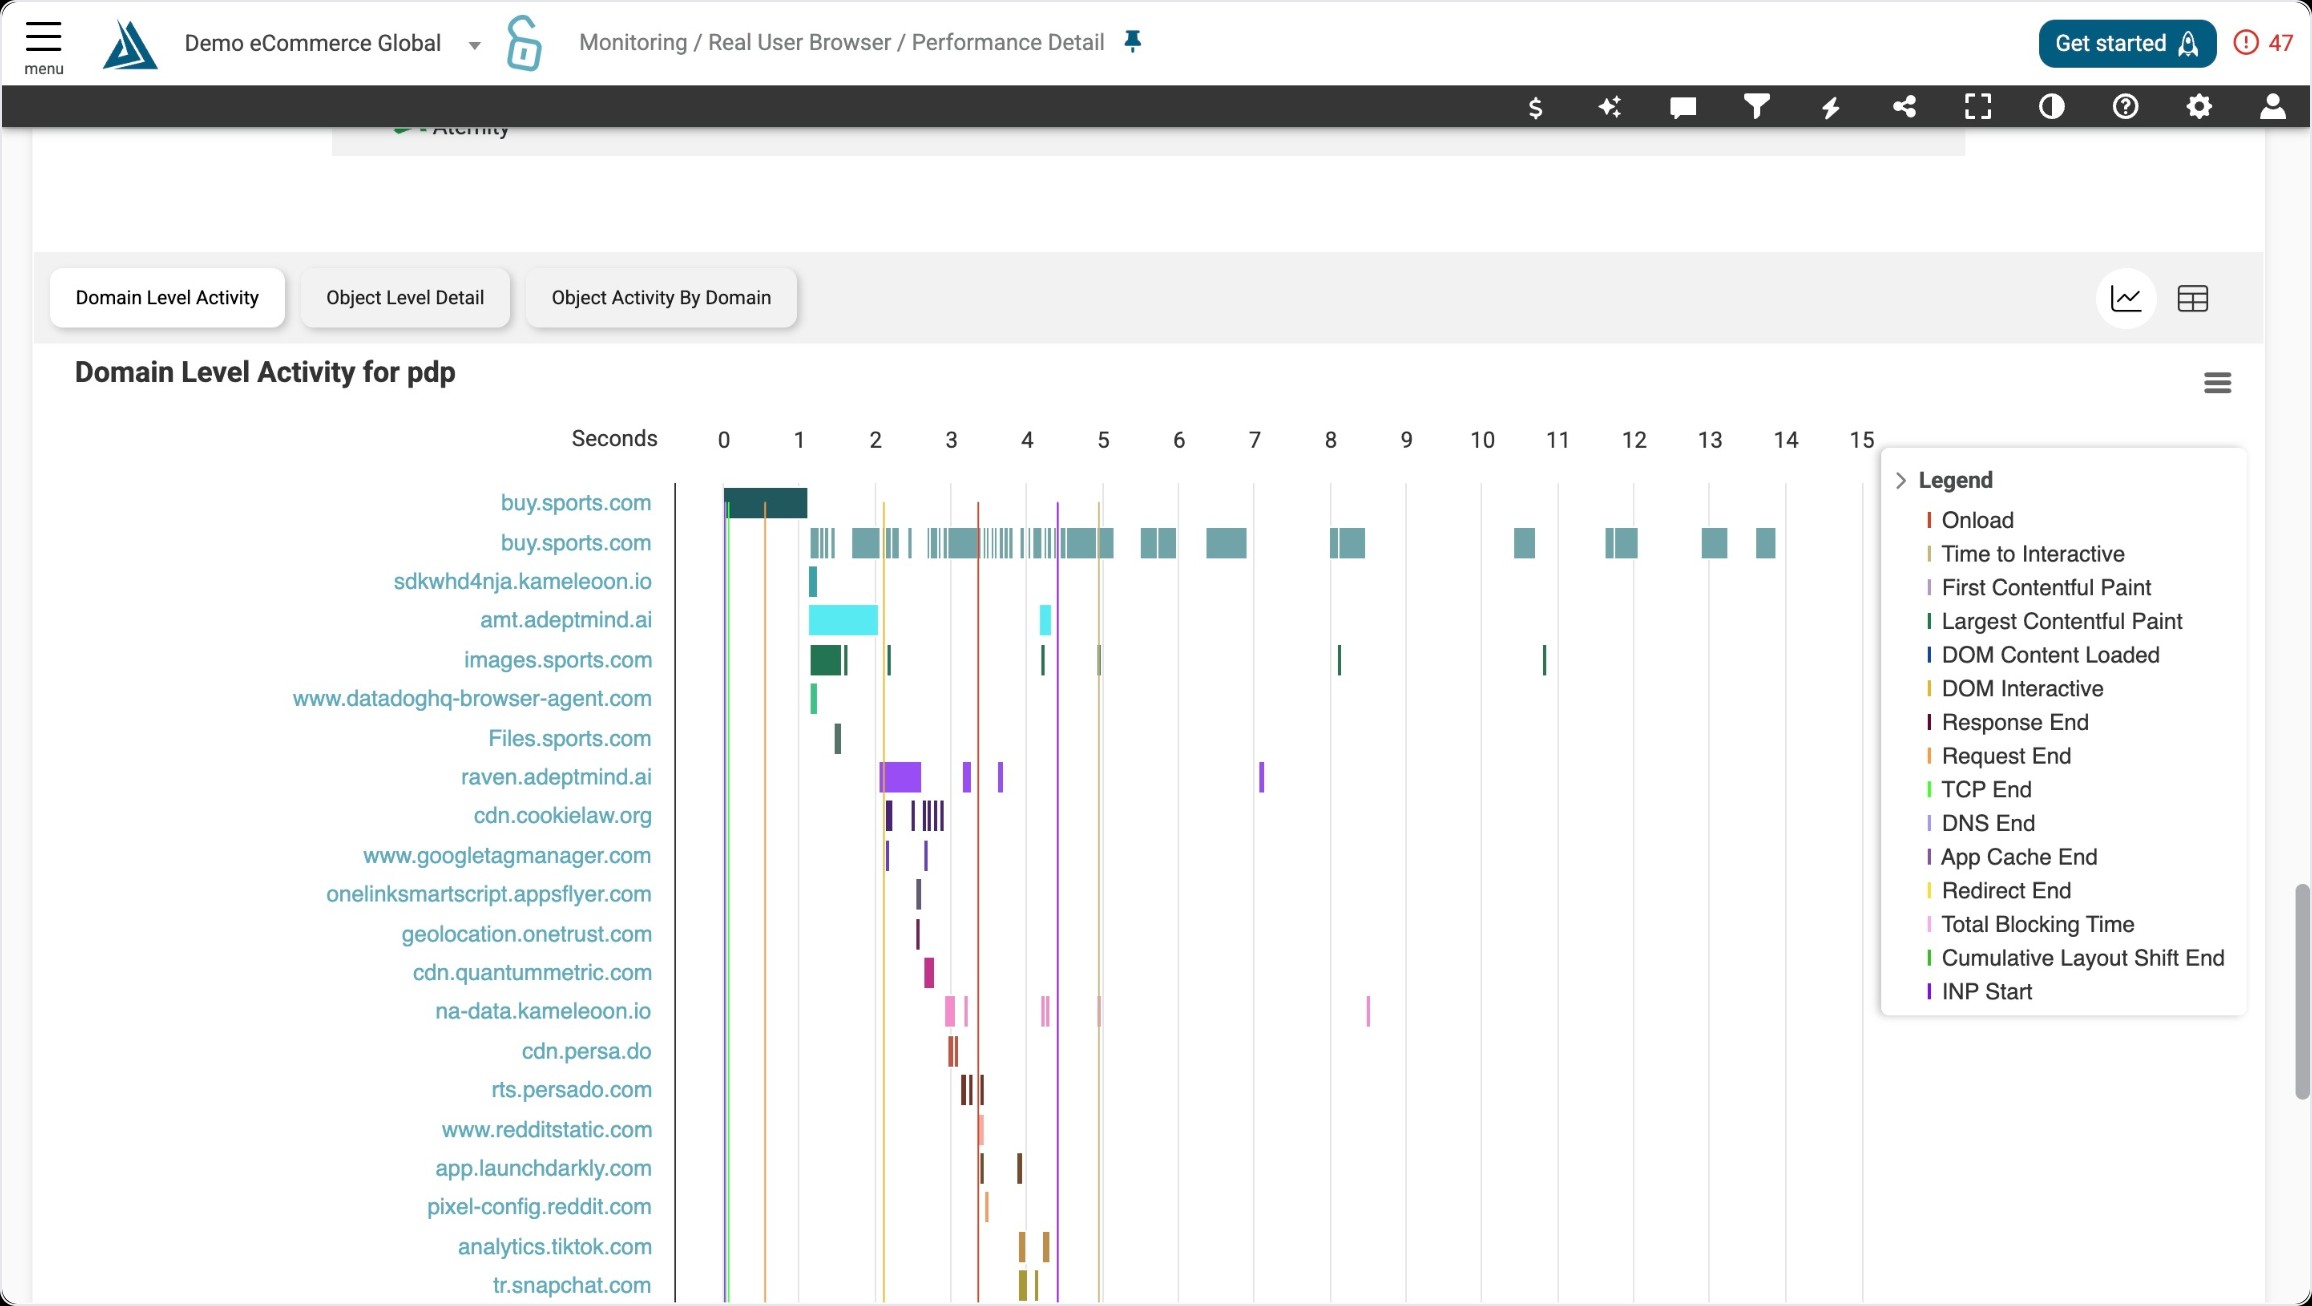The image size is (2312, 1306).
Task: Open the amt.adeptmind.ai domain link
Action: (x=565, y=620)
